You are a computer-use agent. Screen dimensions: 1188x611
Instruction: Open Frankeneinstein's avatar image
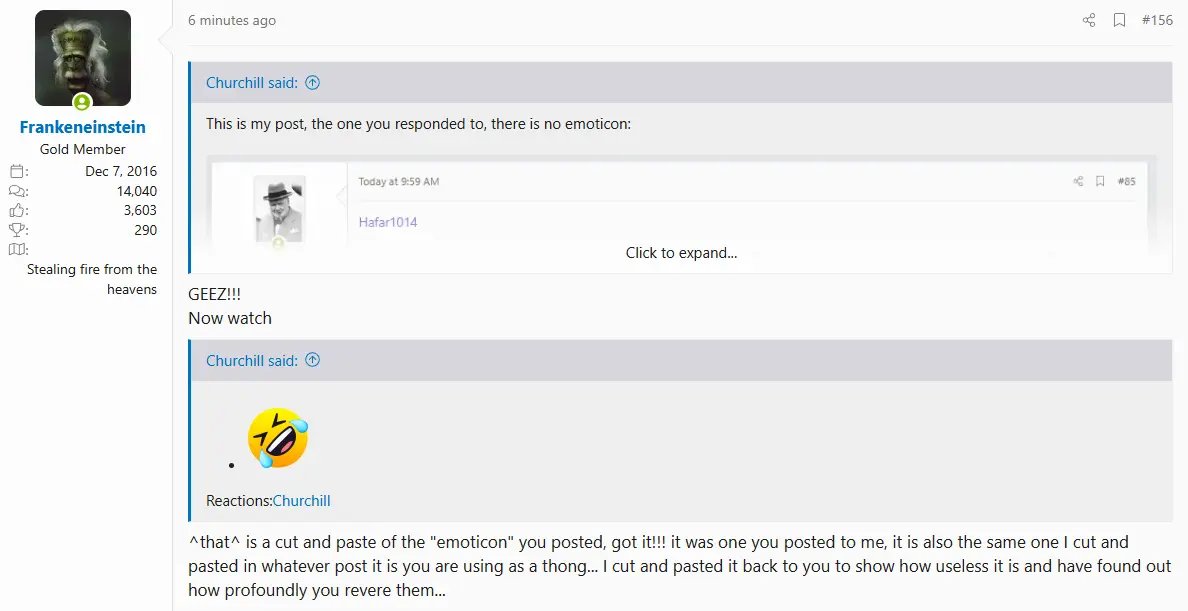(x=83, y=58)
